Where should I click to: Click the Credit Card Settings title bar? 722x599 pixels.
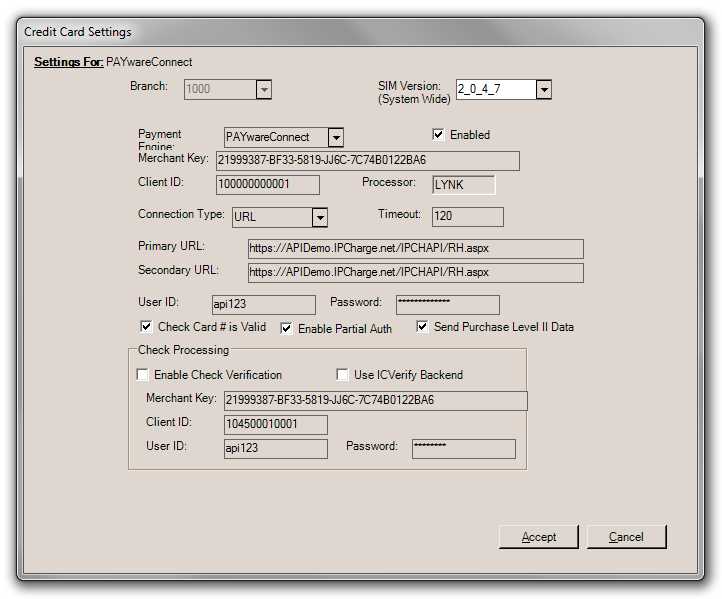click(360, 32)
